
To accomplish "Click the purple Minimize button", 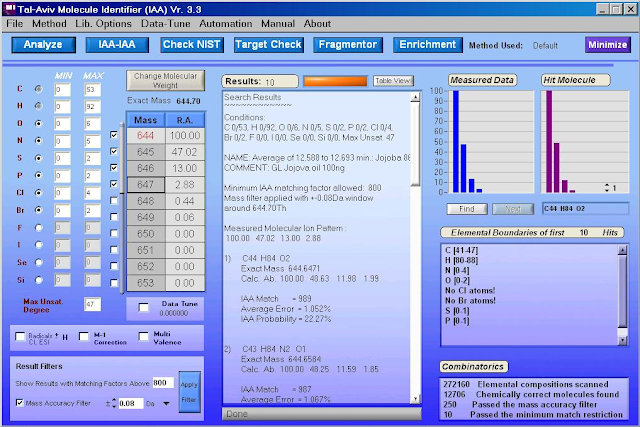I will click(x=608, y=45).
